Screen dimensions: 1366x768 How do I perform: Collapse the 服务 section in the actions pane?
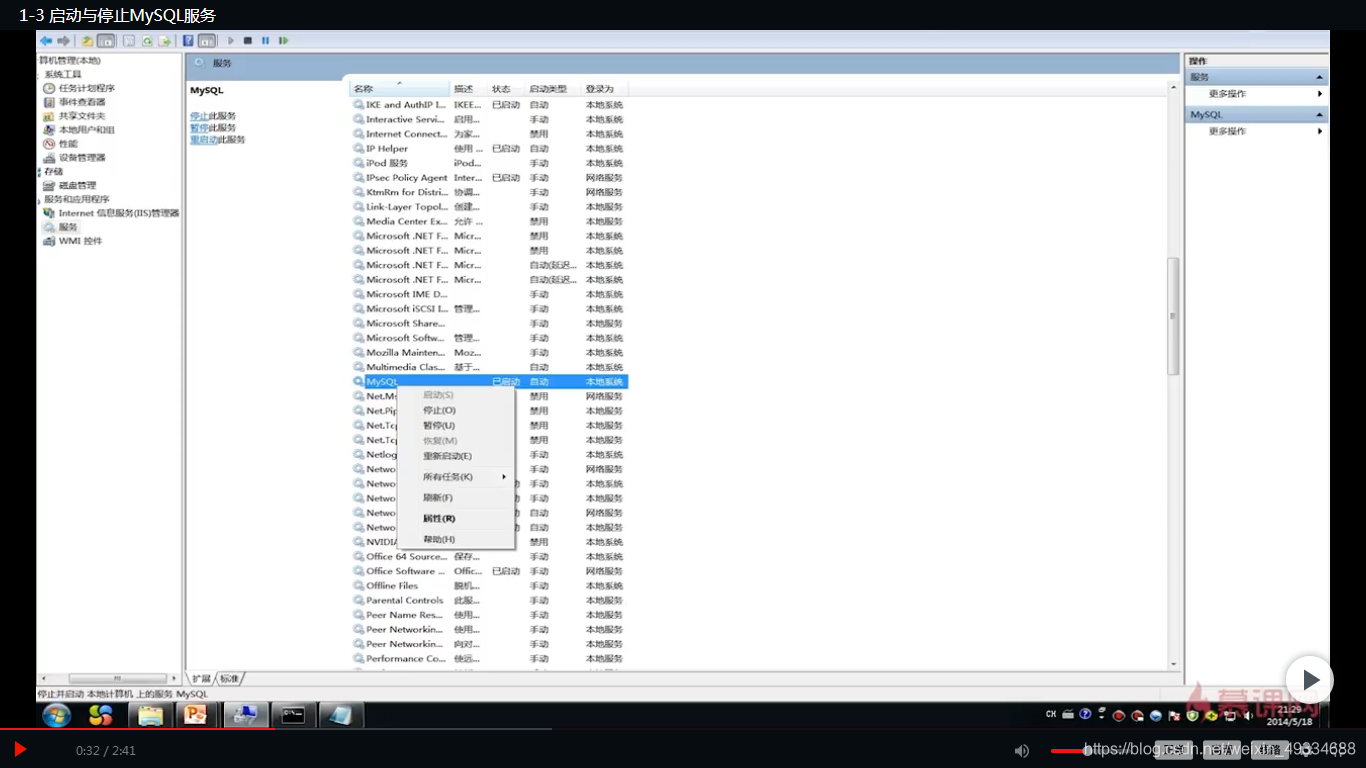(x=1320, y=77)
